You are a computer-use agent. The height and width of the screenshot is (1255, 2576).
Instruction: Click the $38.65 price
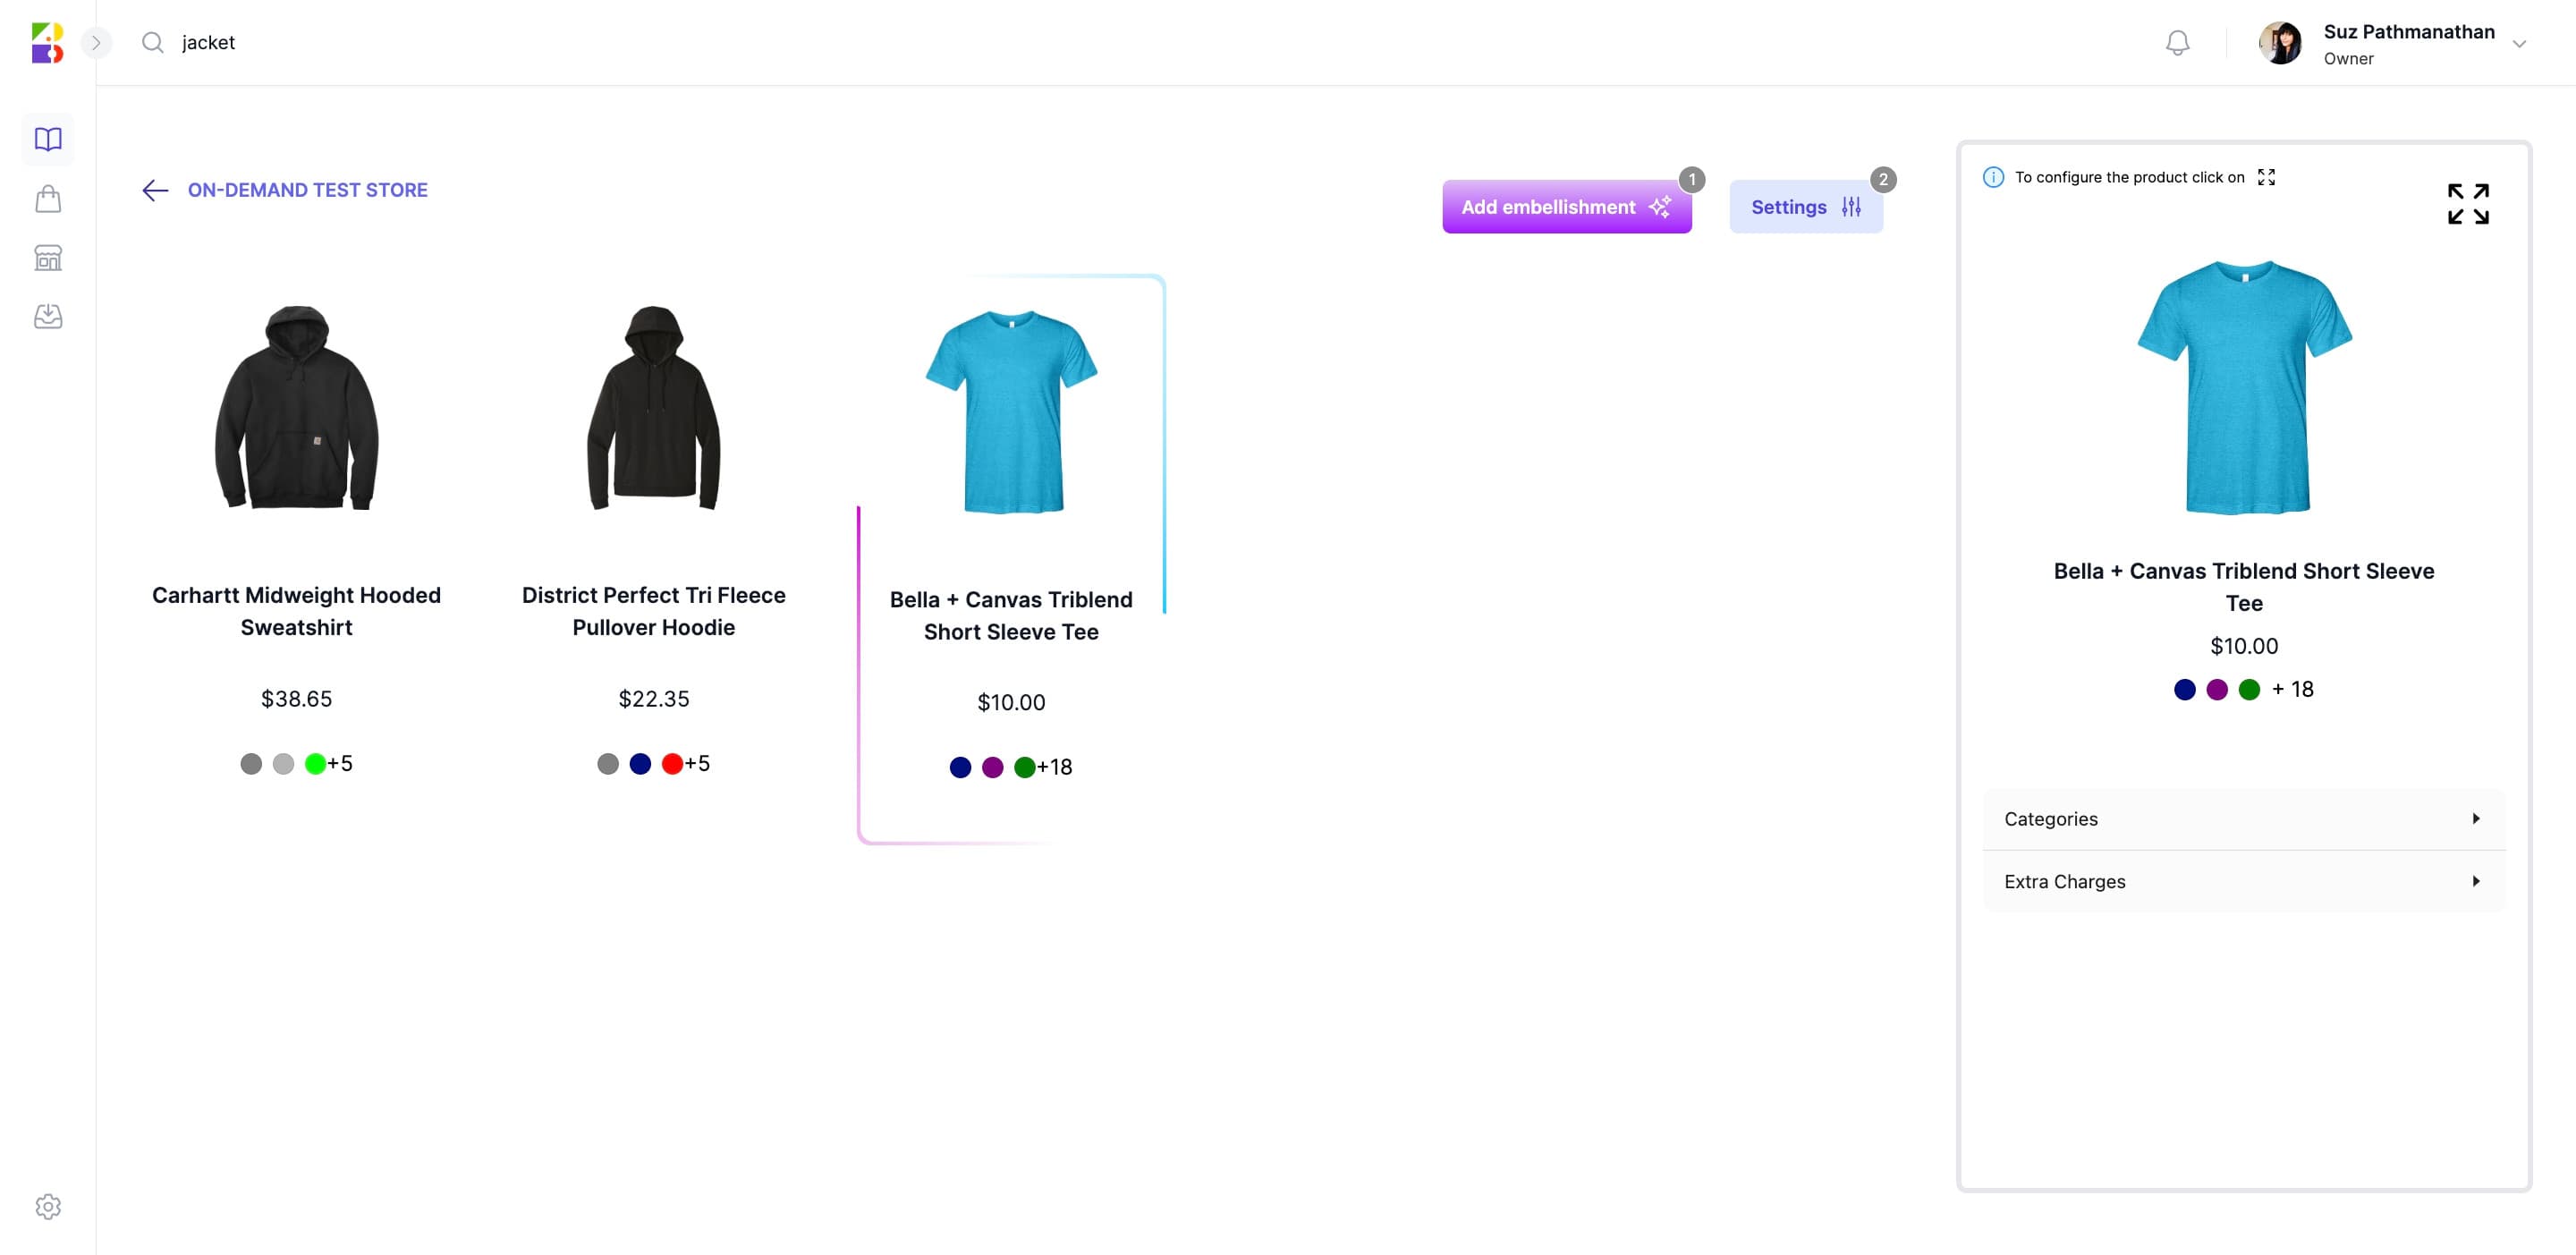click(x=297, y=699)
